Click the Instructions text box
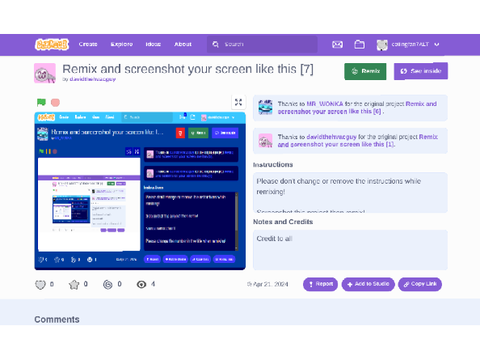Viewport: 480px width, 360px height. pos(350,192)
